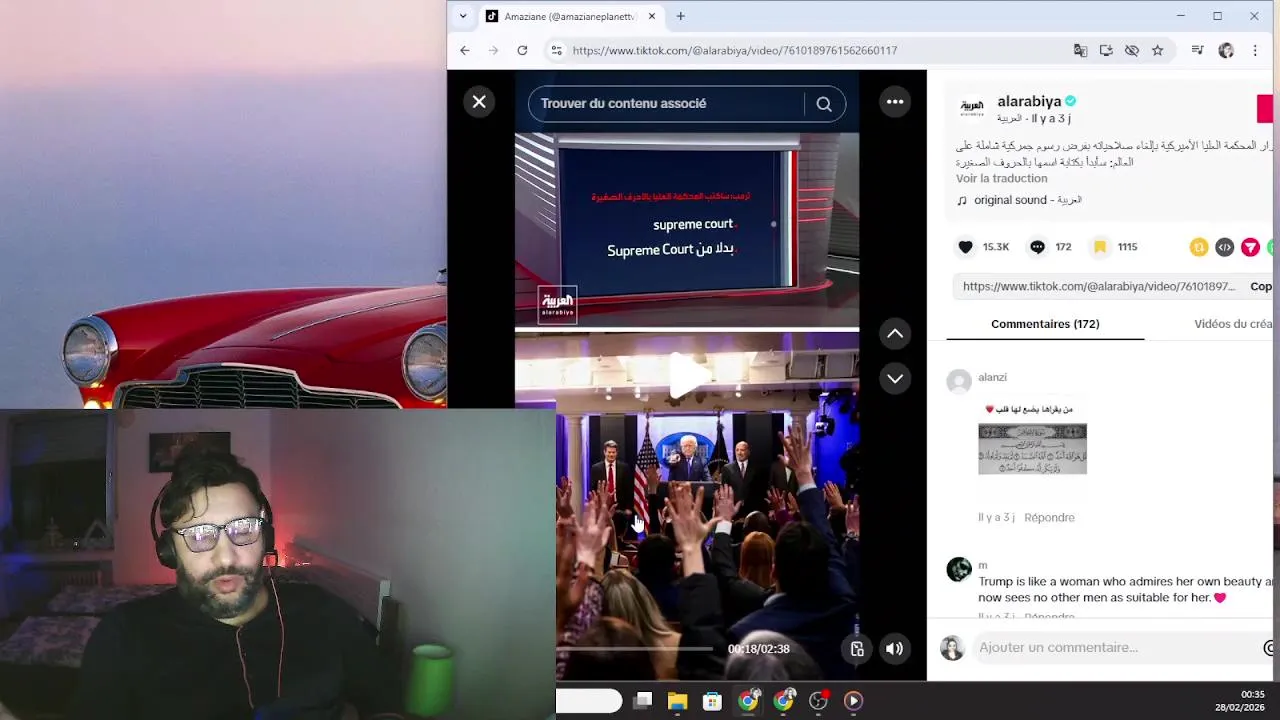Image resolution: width=1280 pixels, height=720 pixels.
Task: Open comments via speech bubble icon
Action: click(x=1037, y=247)
